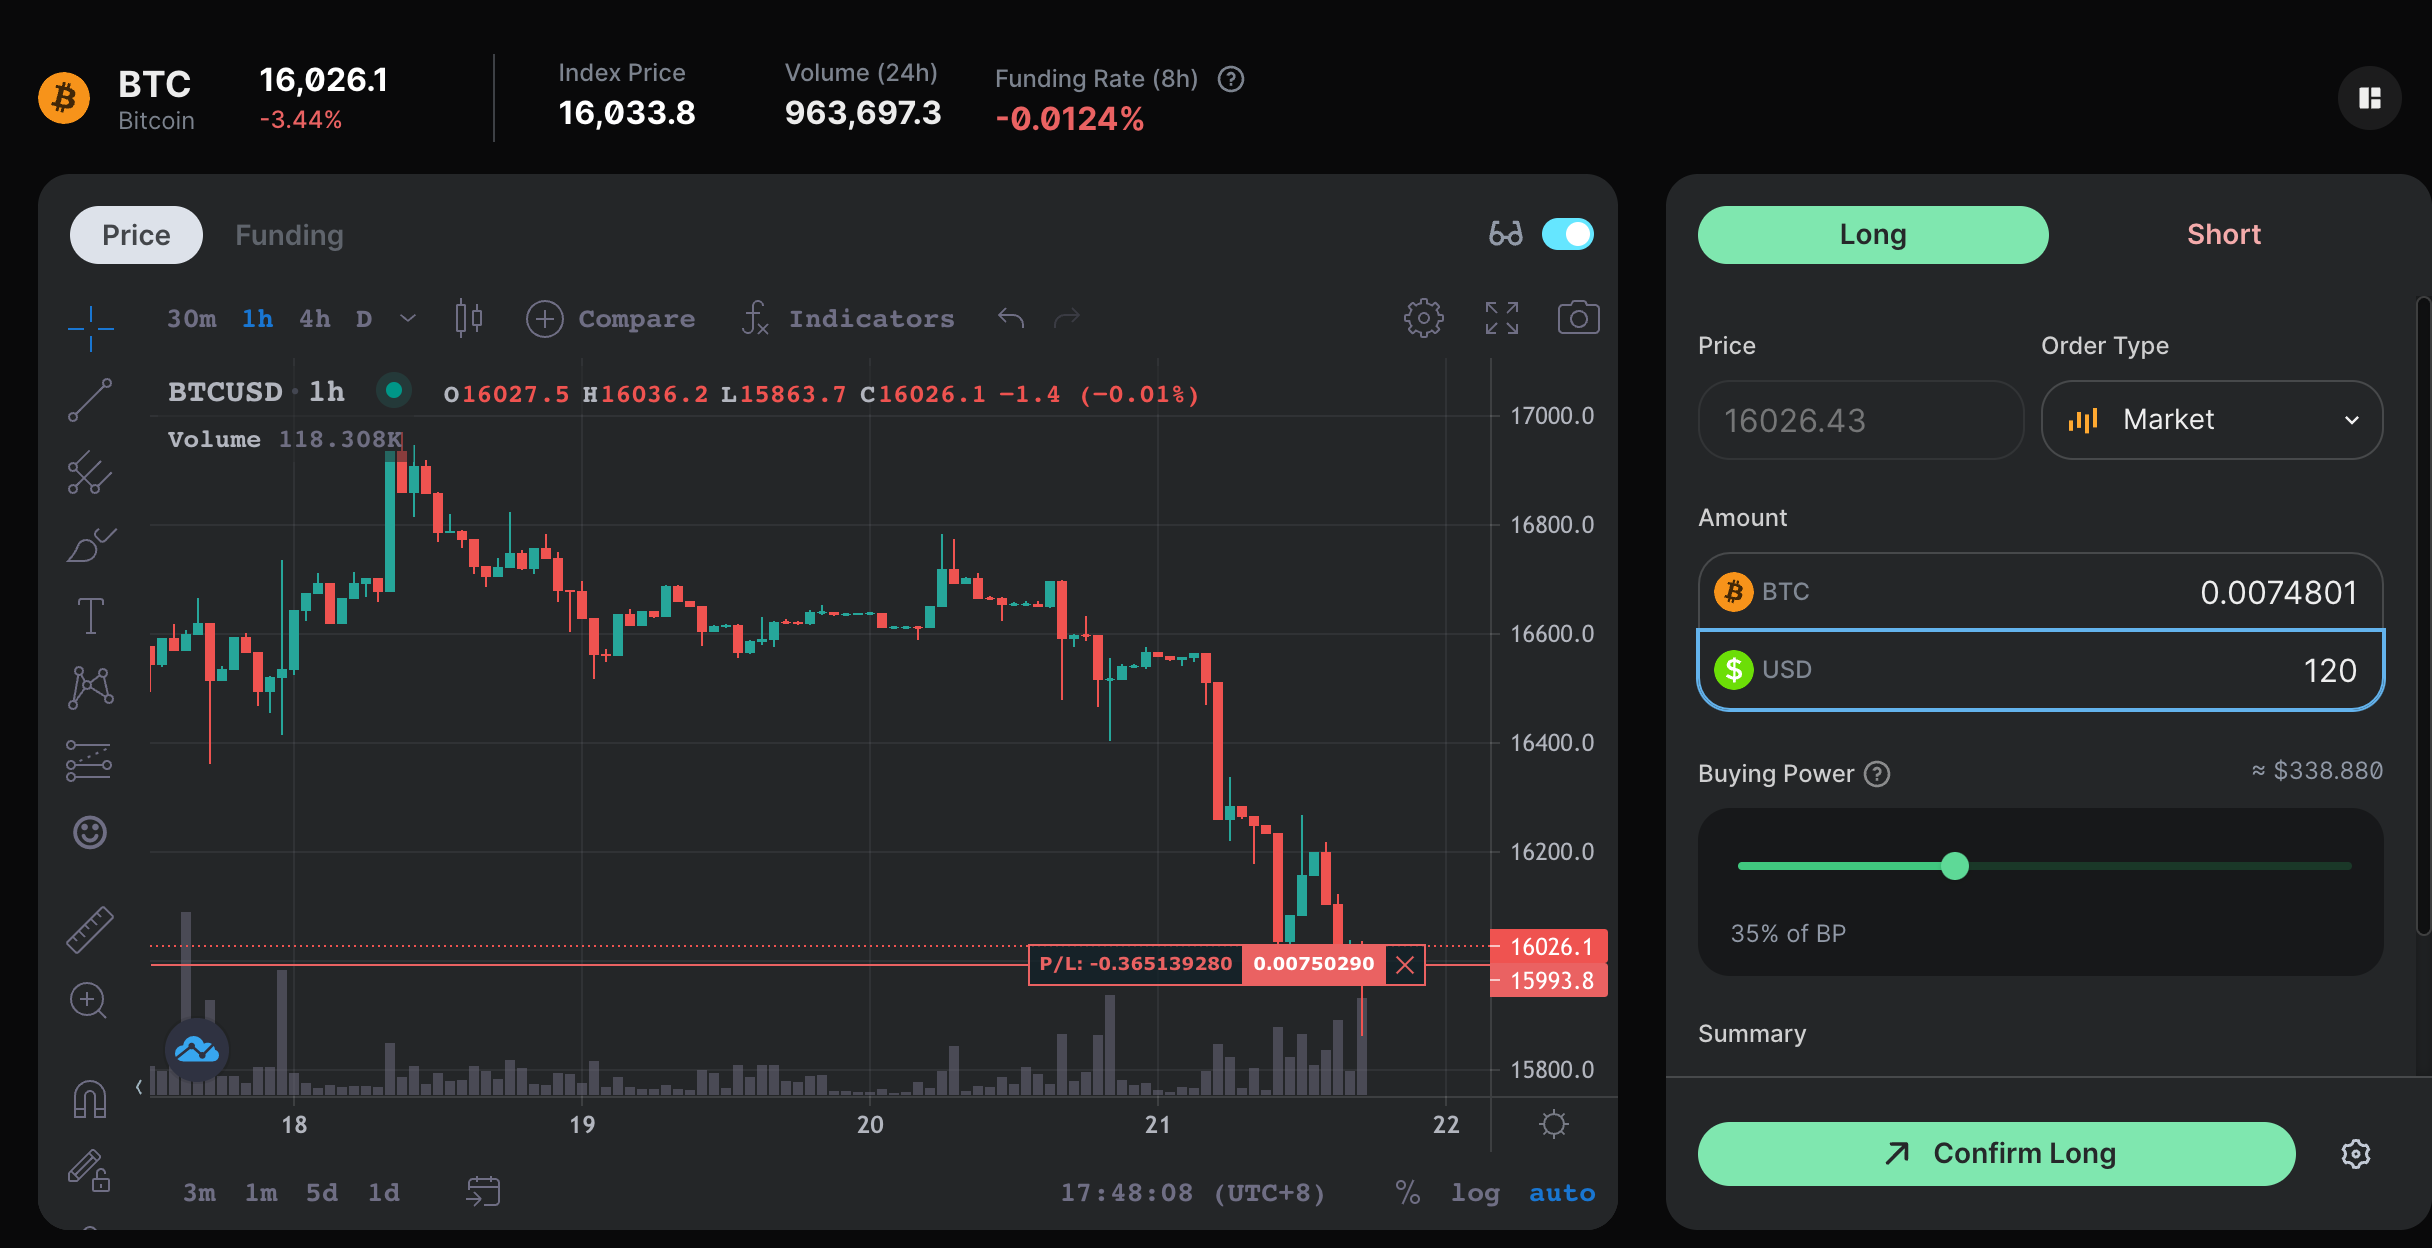Switch to the Short tab
2432x1248 pixels.
click(2223, 234)
